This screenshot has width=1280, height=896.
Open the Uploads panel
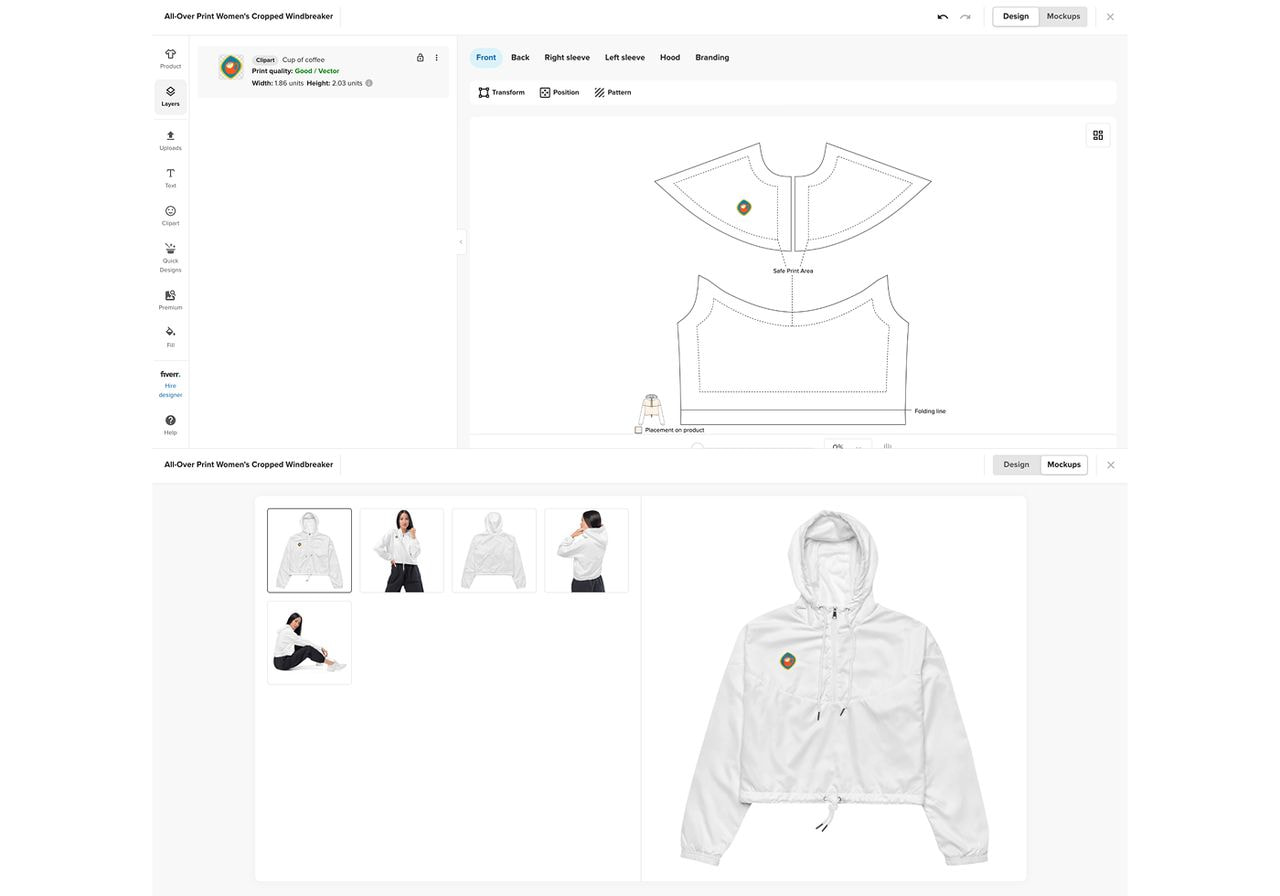170,140
